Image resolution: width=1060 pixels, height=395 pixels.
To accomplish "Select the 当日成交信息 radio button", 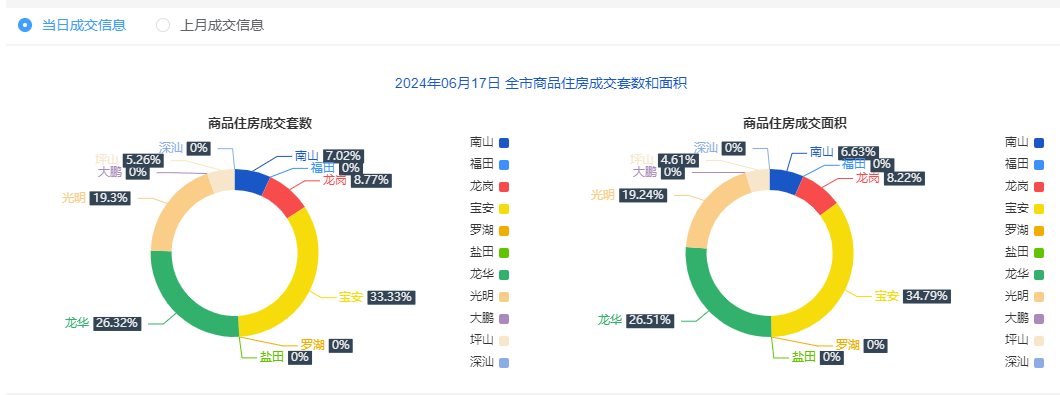I will point(72,26).
